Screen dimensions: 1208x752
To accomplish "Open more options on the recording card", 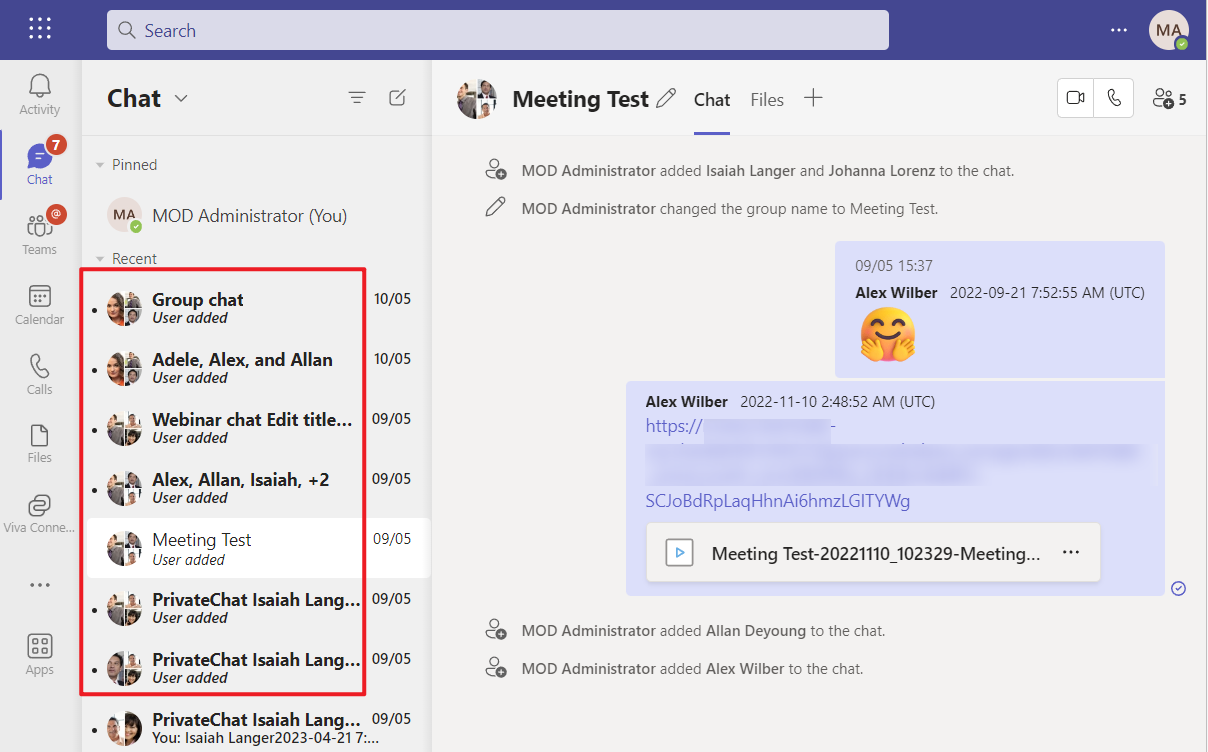I will (1071, 552).
